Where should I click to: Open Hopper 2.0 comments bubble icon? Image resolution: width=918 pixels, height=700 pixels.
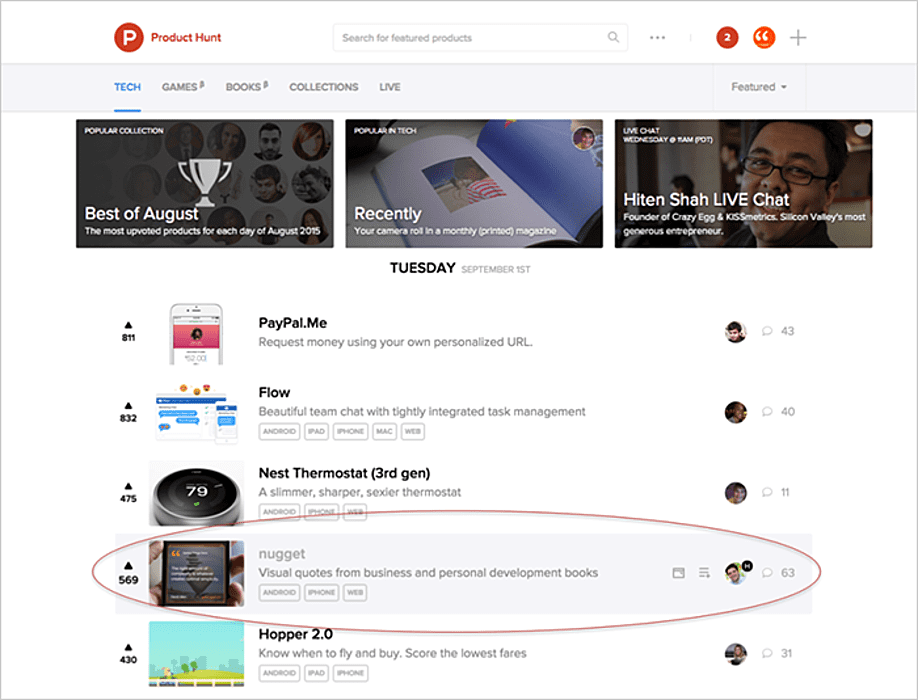click(x=767, y=653)
